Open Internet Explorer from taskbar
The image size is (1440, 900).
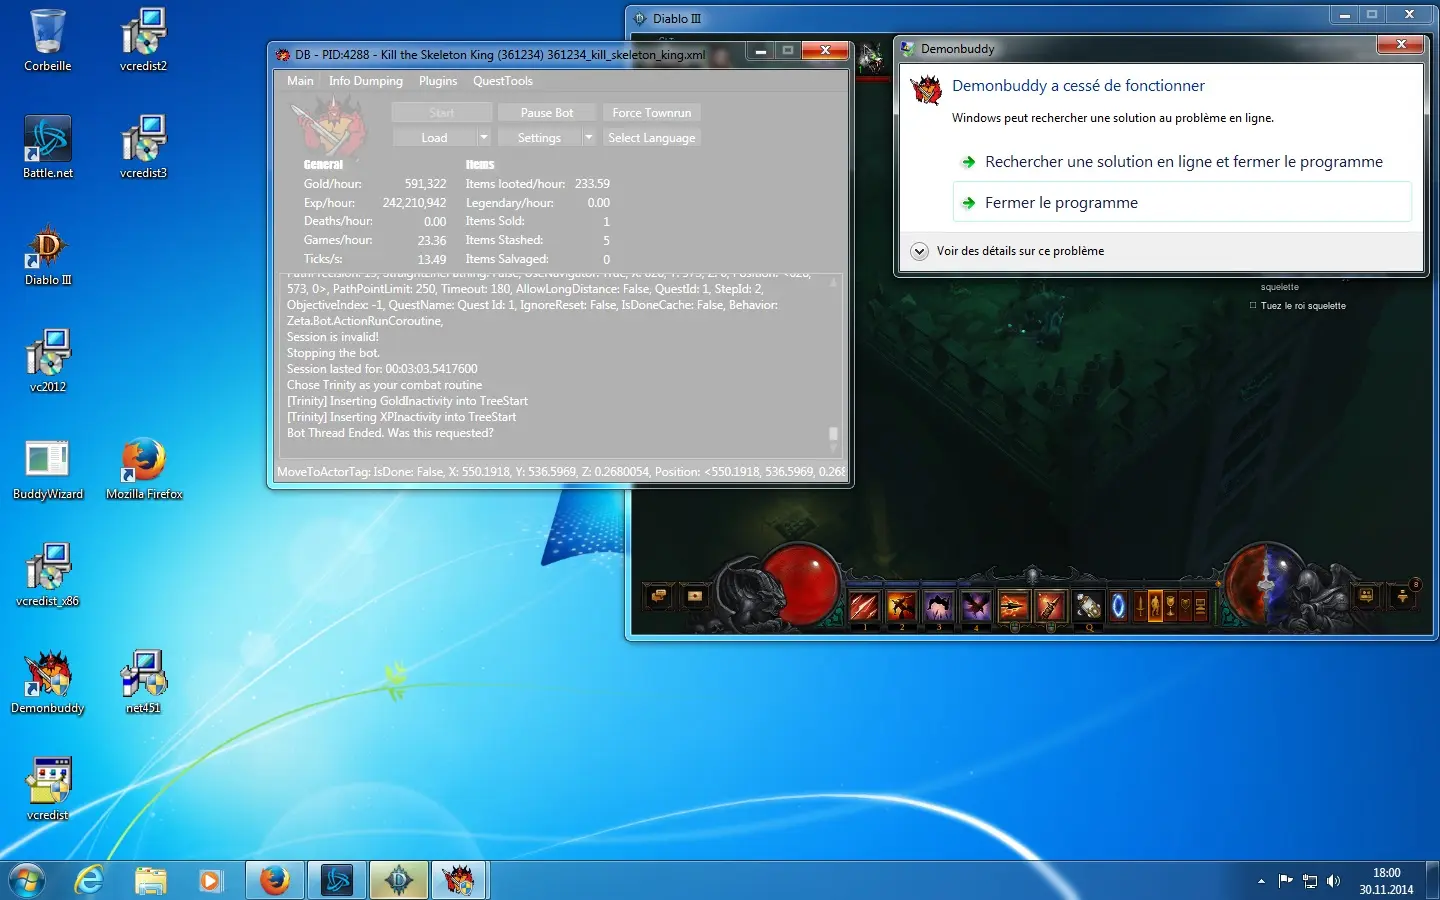pyautogui.click(x=90, y=880)
